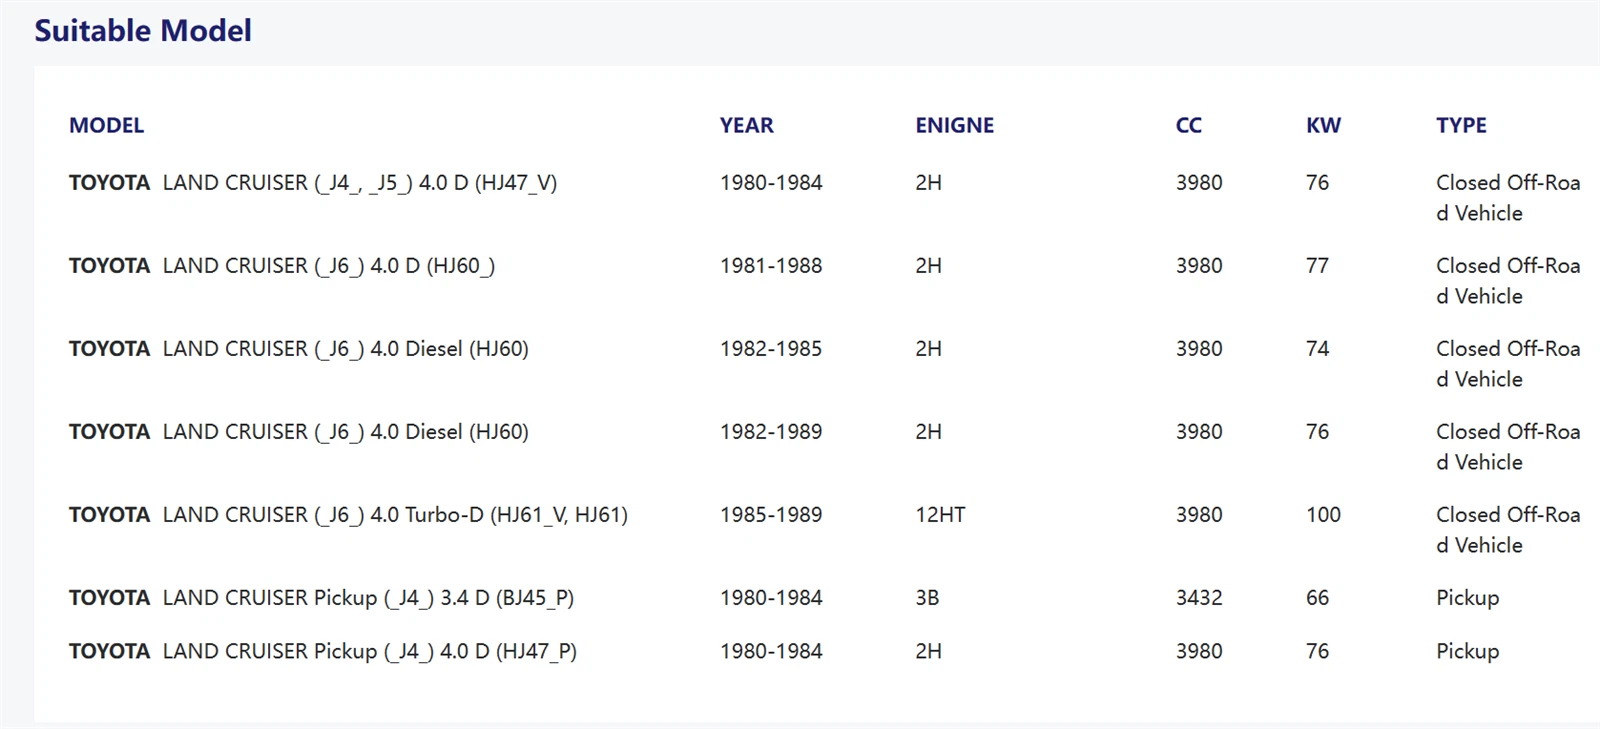Select the 4.0 Diesel (HJ60) model dated 1982-1989

346,432
